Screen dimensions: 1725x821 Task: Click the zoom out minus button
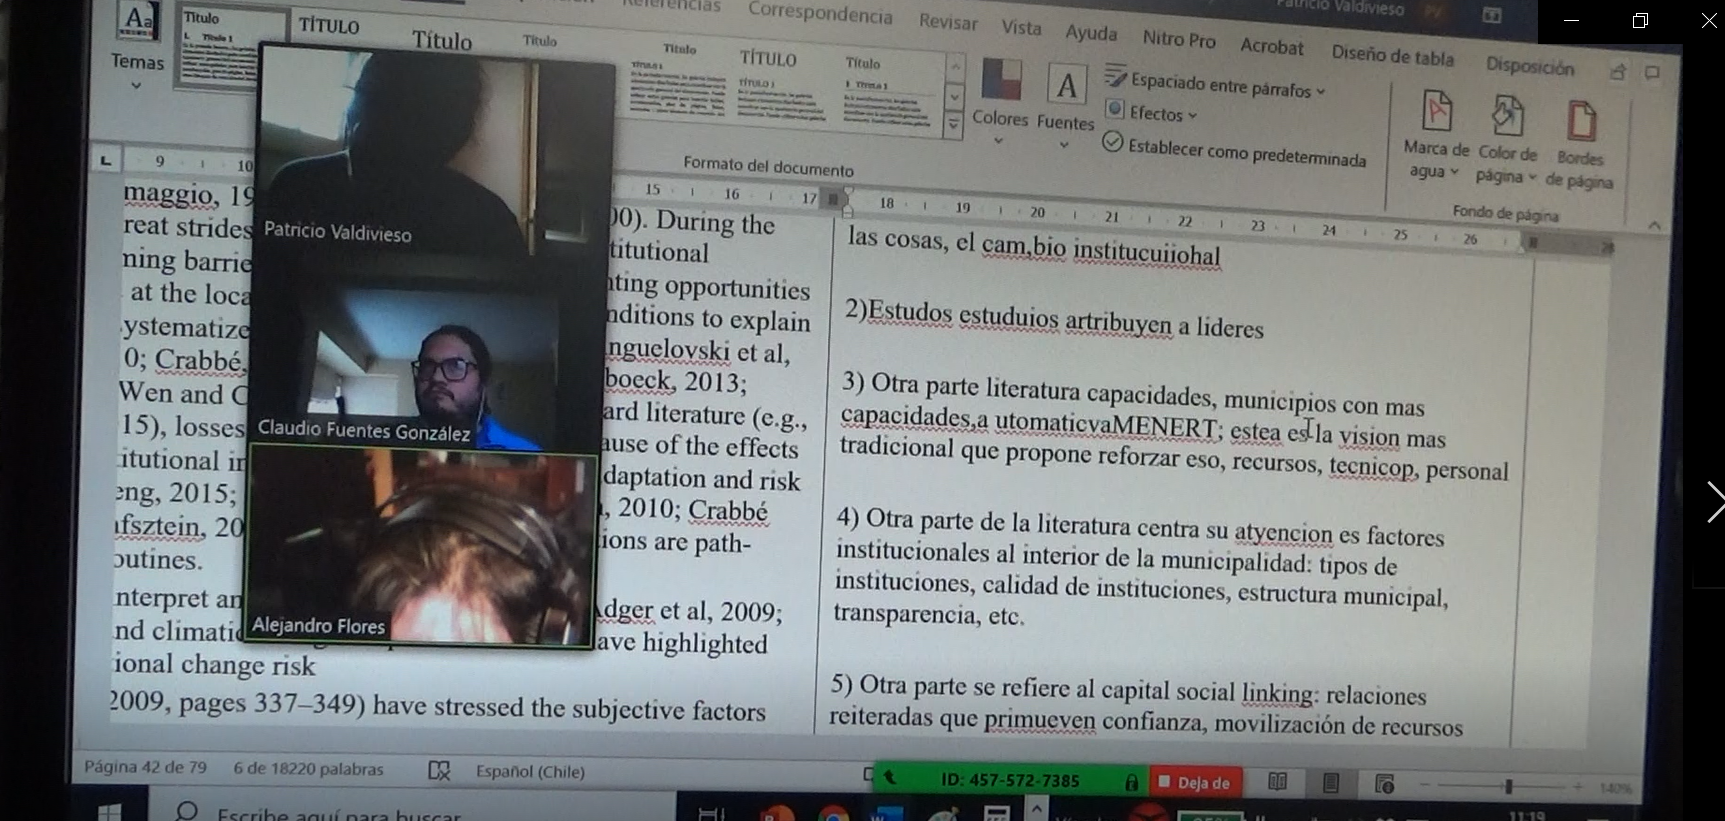[1424, 786]
